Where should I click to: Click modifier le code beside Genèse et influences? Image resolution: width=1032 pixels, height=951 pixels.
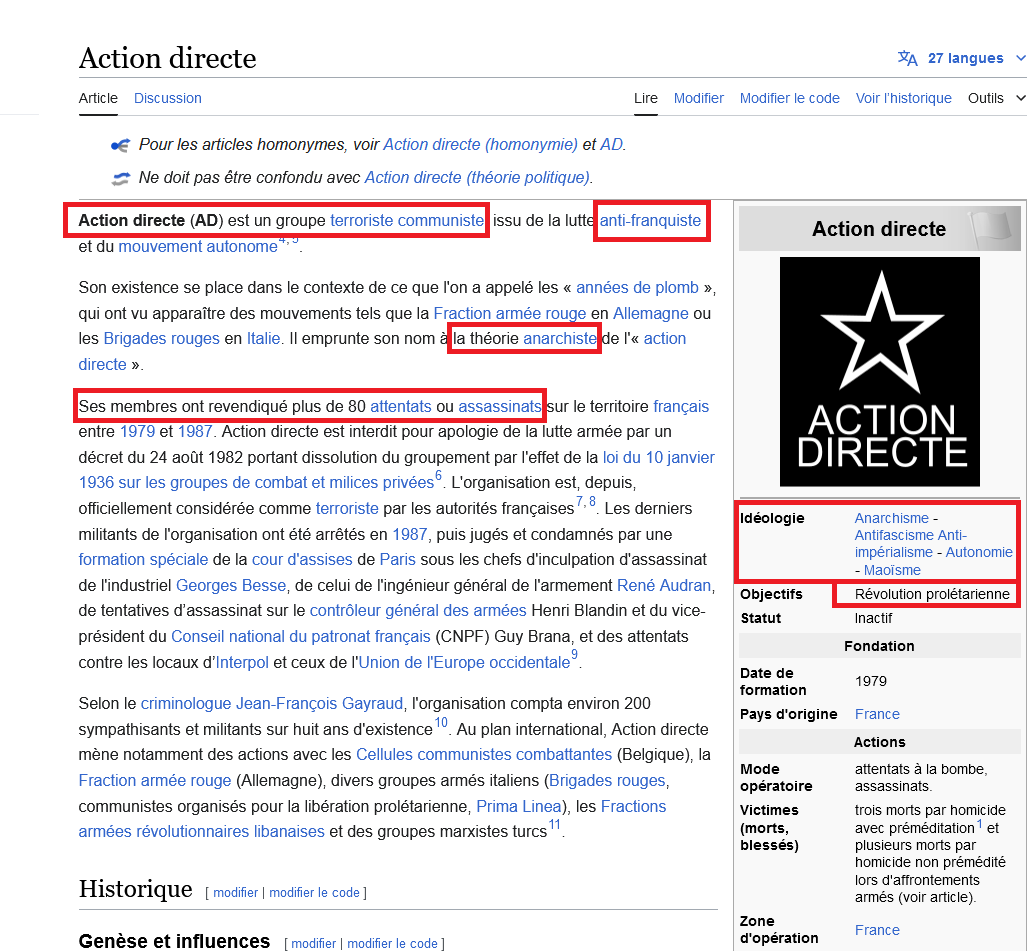pyautogui.click(x=392, y=944)
